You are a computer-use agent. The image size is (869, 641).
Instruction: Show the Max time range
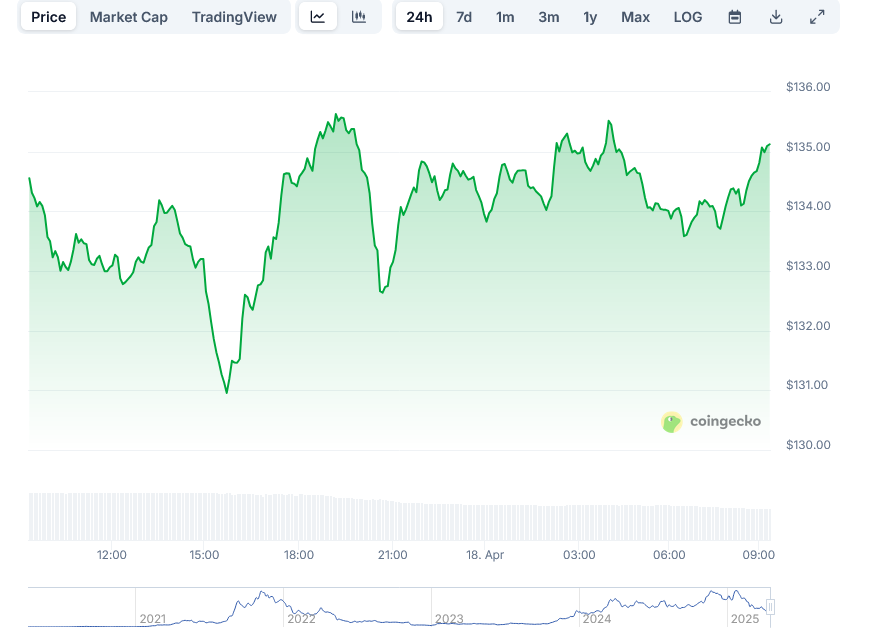point(635,17)
